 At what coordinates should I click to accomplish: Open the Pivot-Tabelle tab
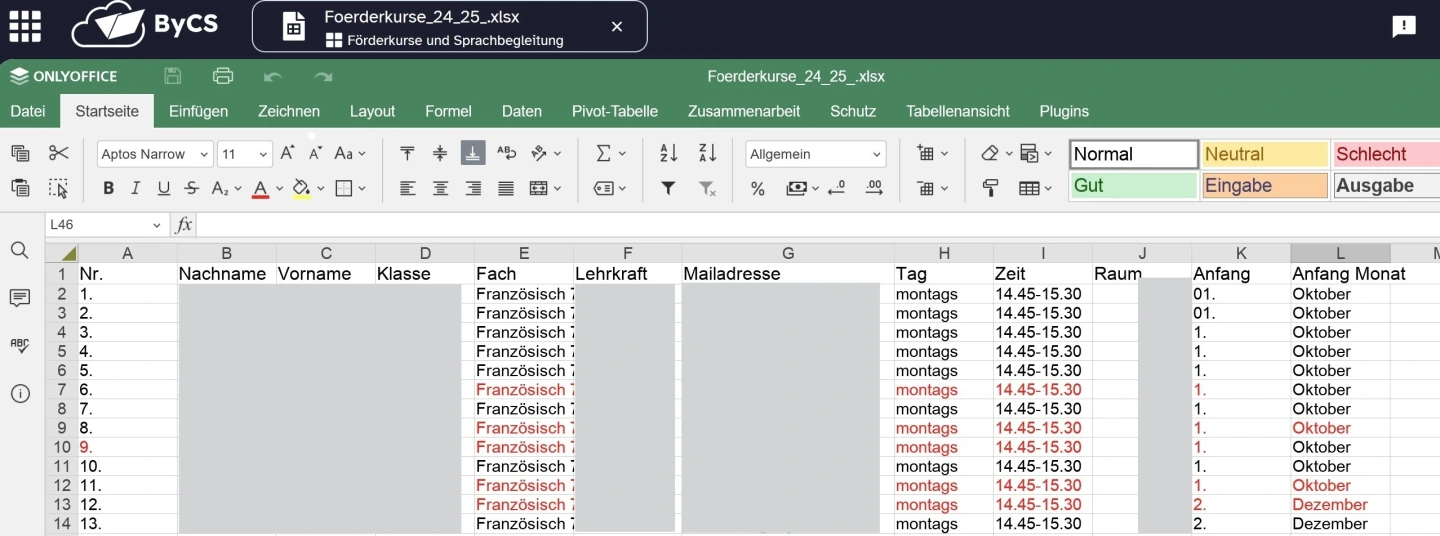click(614, 111)
